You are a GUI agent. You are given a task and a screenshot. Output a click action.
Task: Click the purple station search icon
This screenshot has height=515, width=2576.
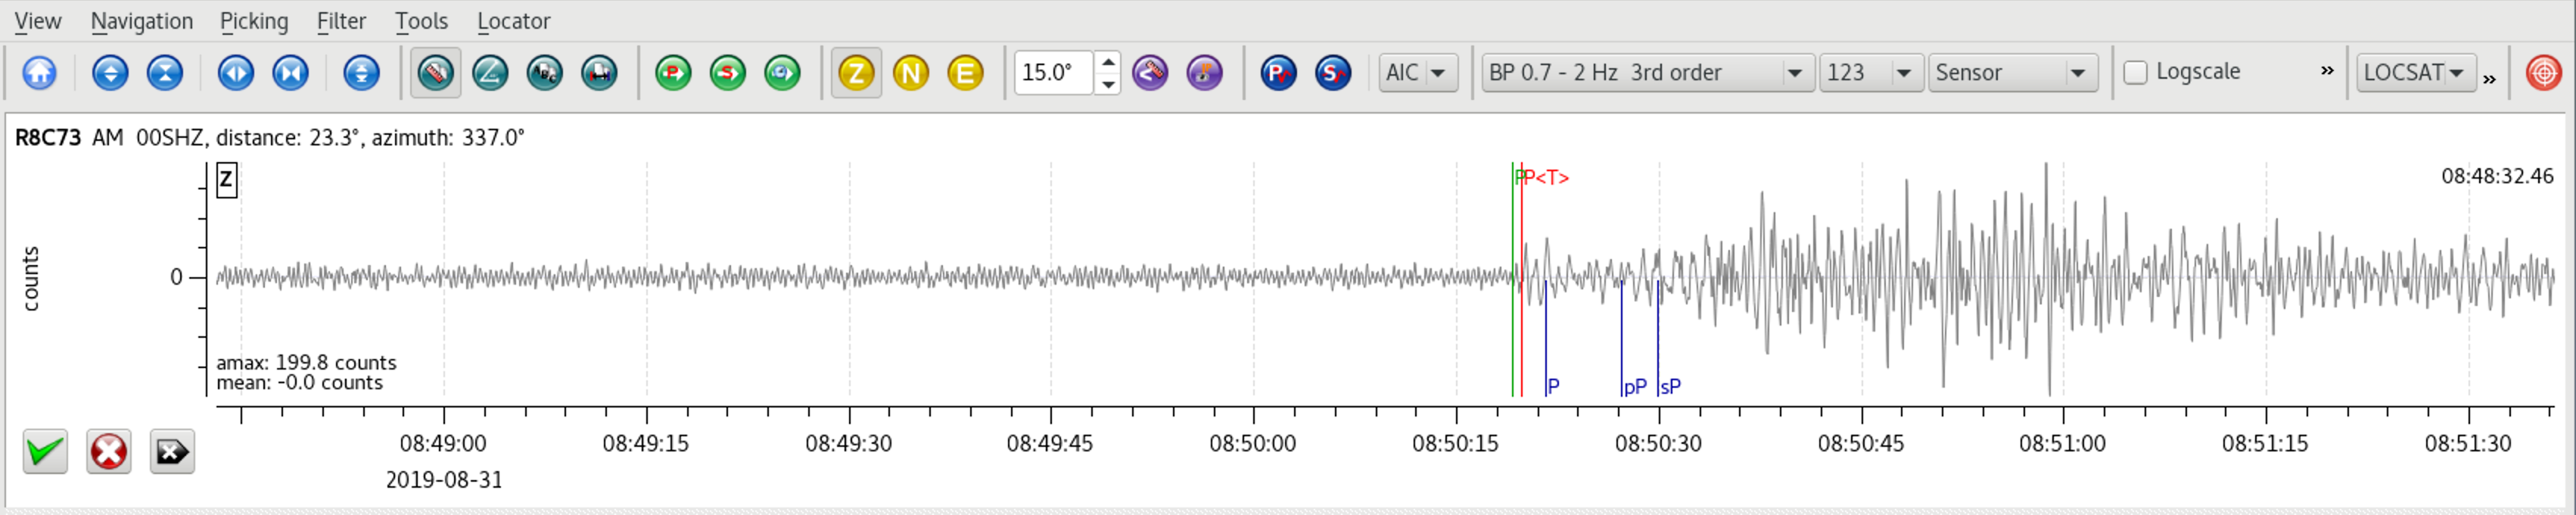point(1204,73)
